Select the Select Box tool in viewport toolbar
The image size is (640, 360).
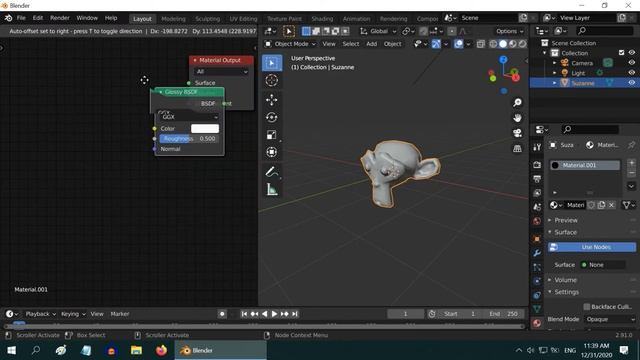[x=272, y=63]
